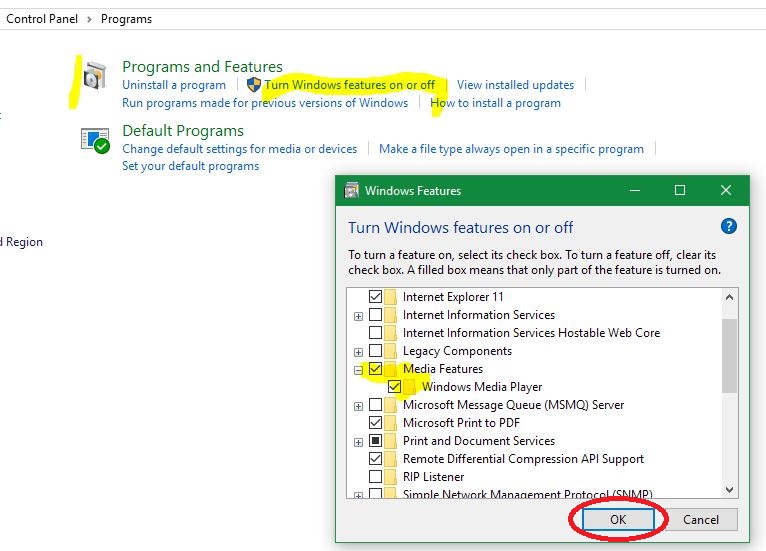Open Set your default programs link

[x=191, y=166]
